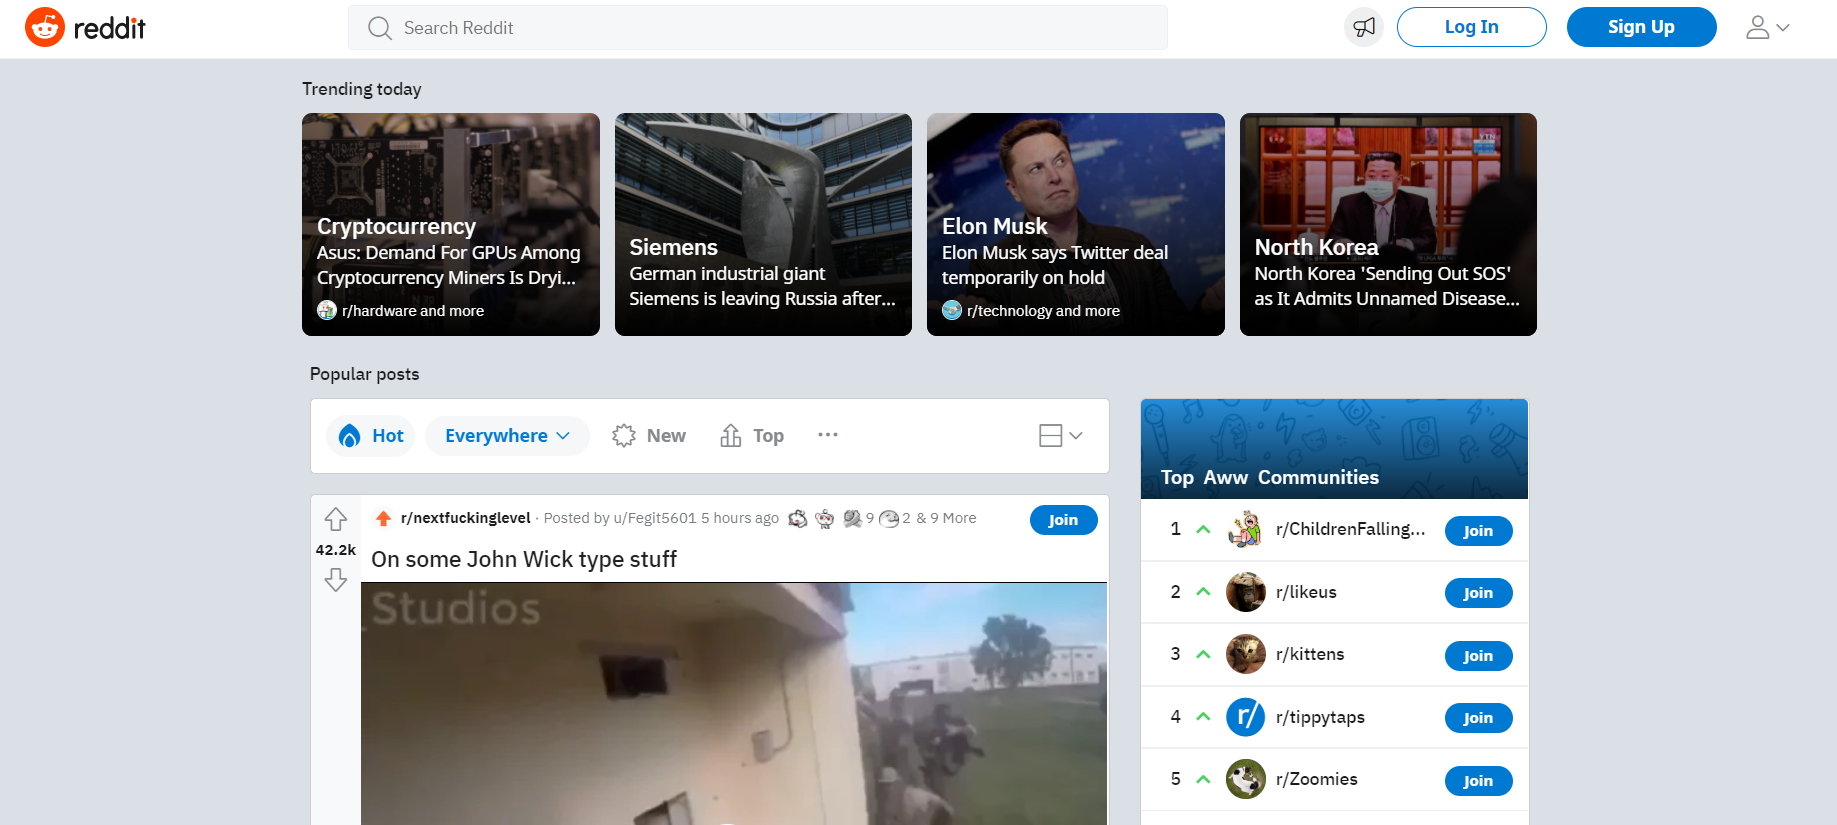1837x825 pixels.
Task: Open u/Fegit5601 user profile link
Action: (654, 518)
